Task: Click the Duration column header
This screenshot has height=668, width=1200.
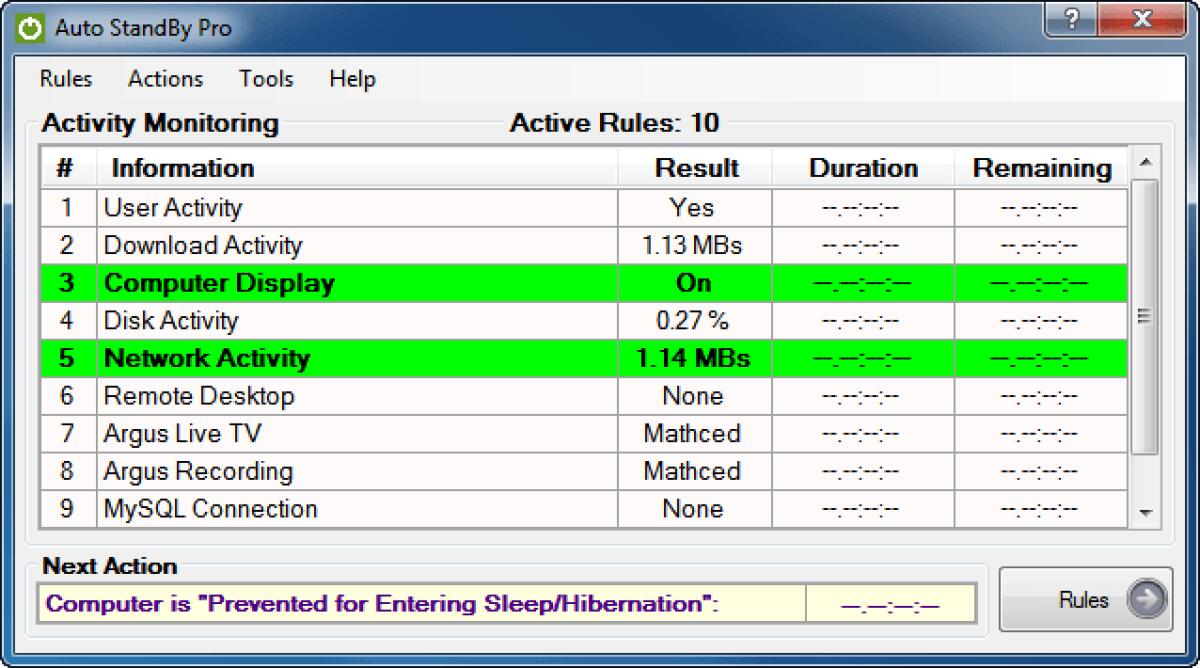Action: (863, 168)
